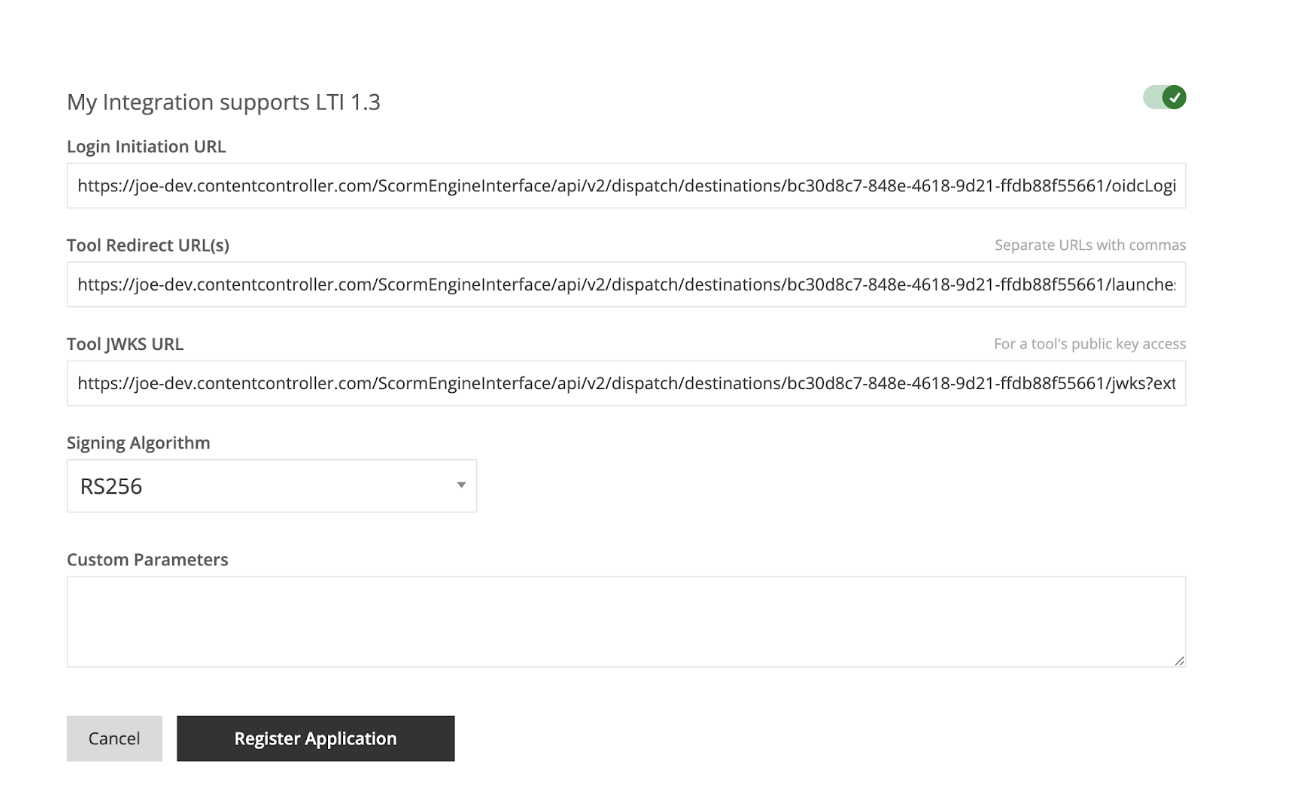Click the Cancel button
This screenshot has width=1298, height=804.
[114, 738]
